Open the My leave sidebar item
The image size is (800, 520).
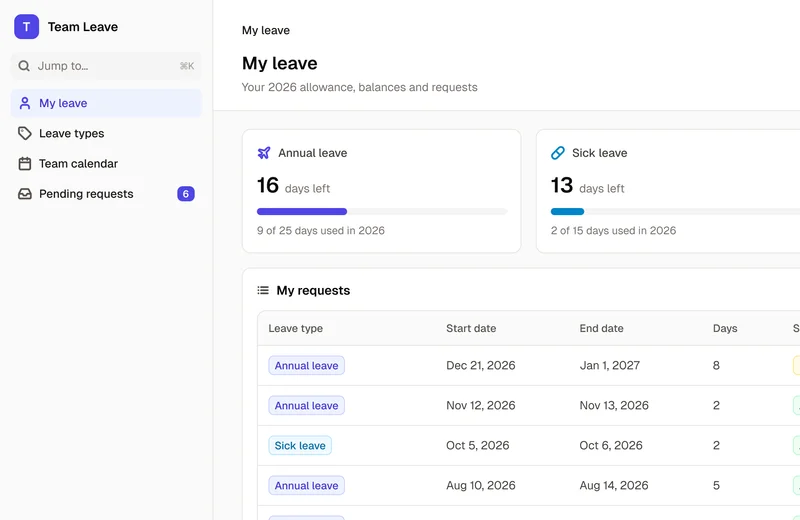coord(106,103)
